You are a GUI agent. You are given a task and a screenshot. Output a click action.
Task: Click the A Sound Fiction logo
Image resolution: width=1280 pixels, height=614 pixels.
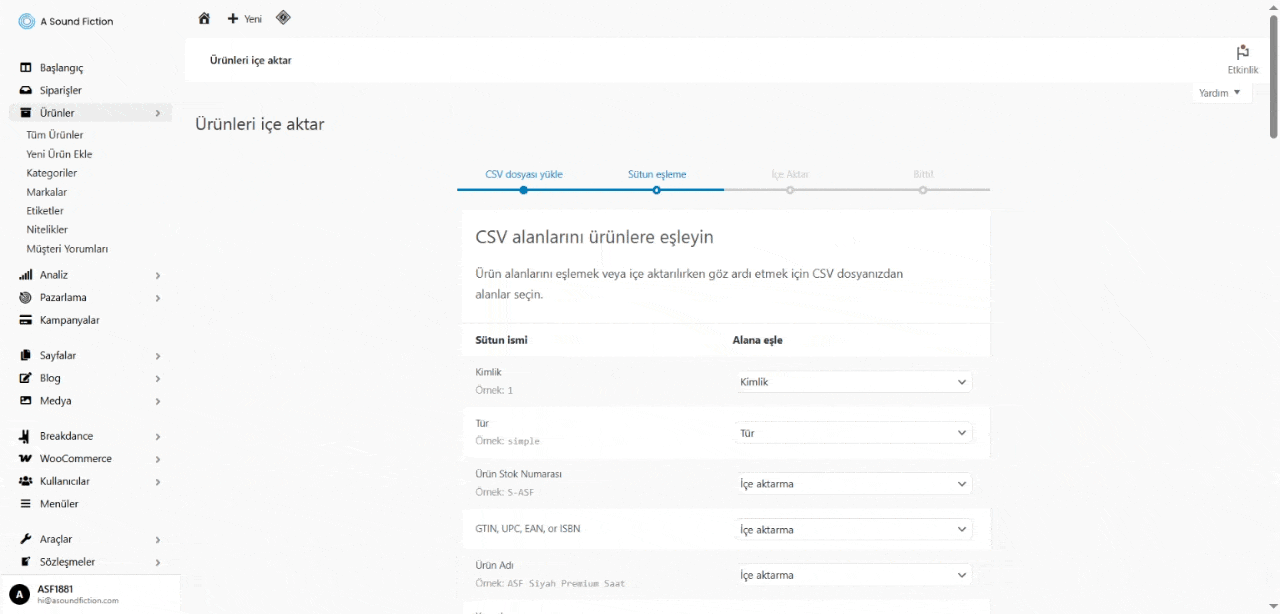pos(27,21)
